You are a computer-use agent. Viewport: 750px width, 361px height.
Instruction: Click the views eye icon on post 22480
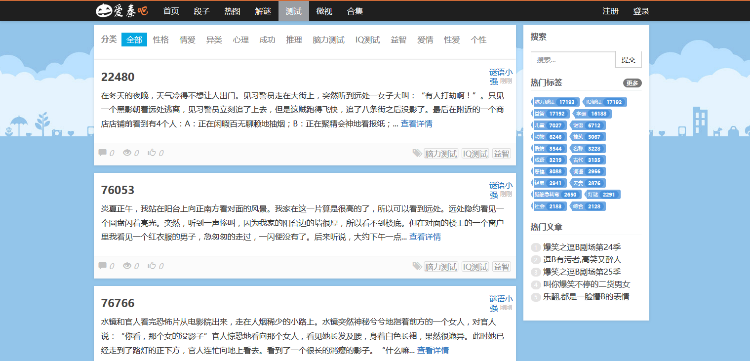(127, 153)
